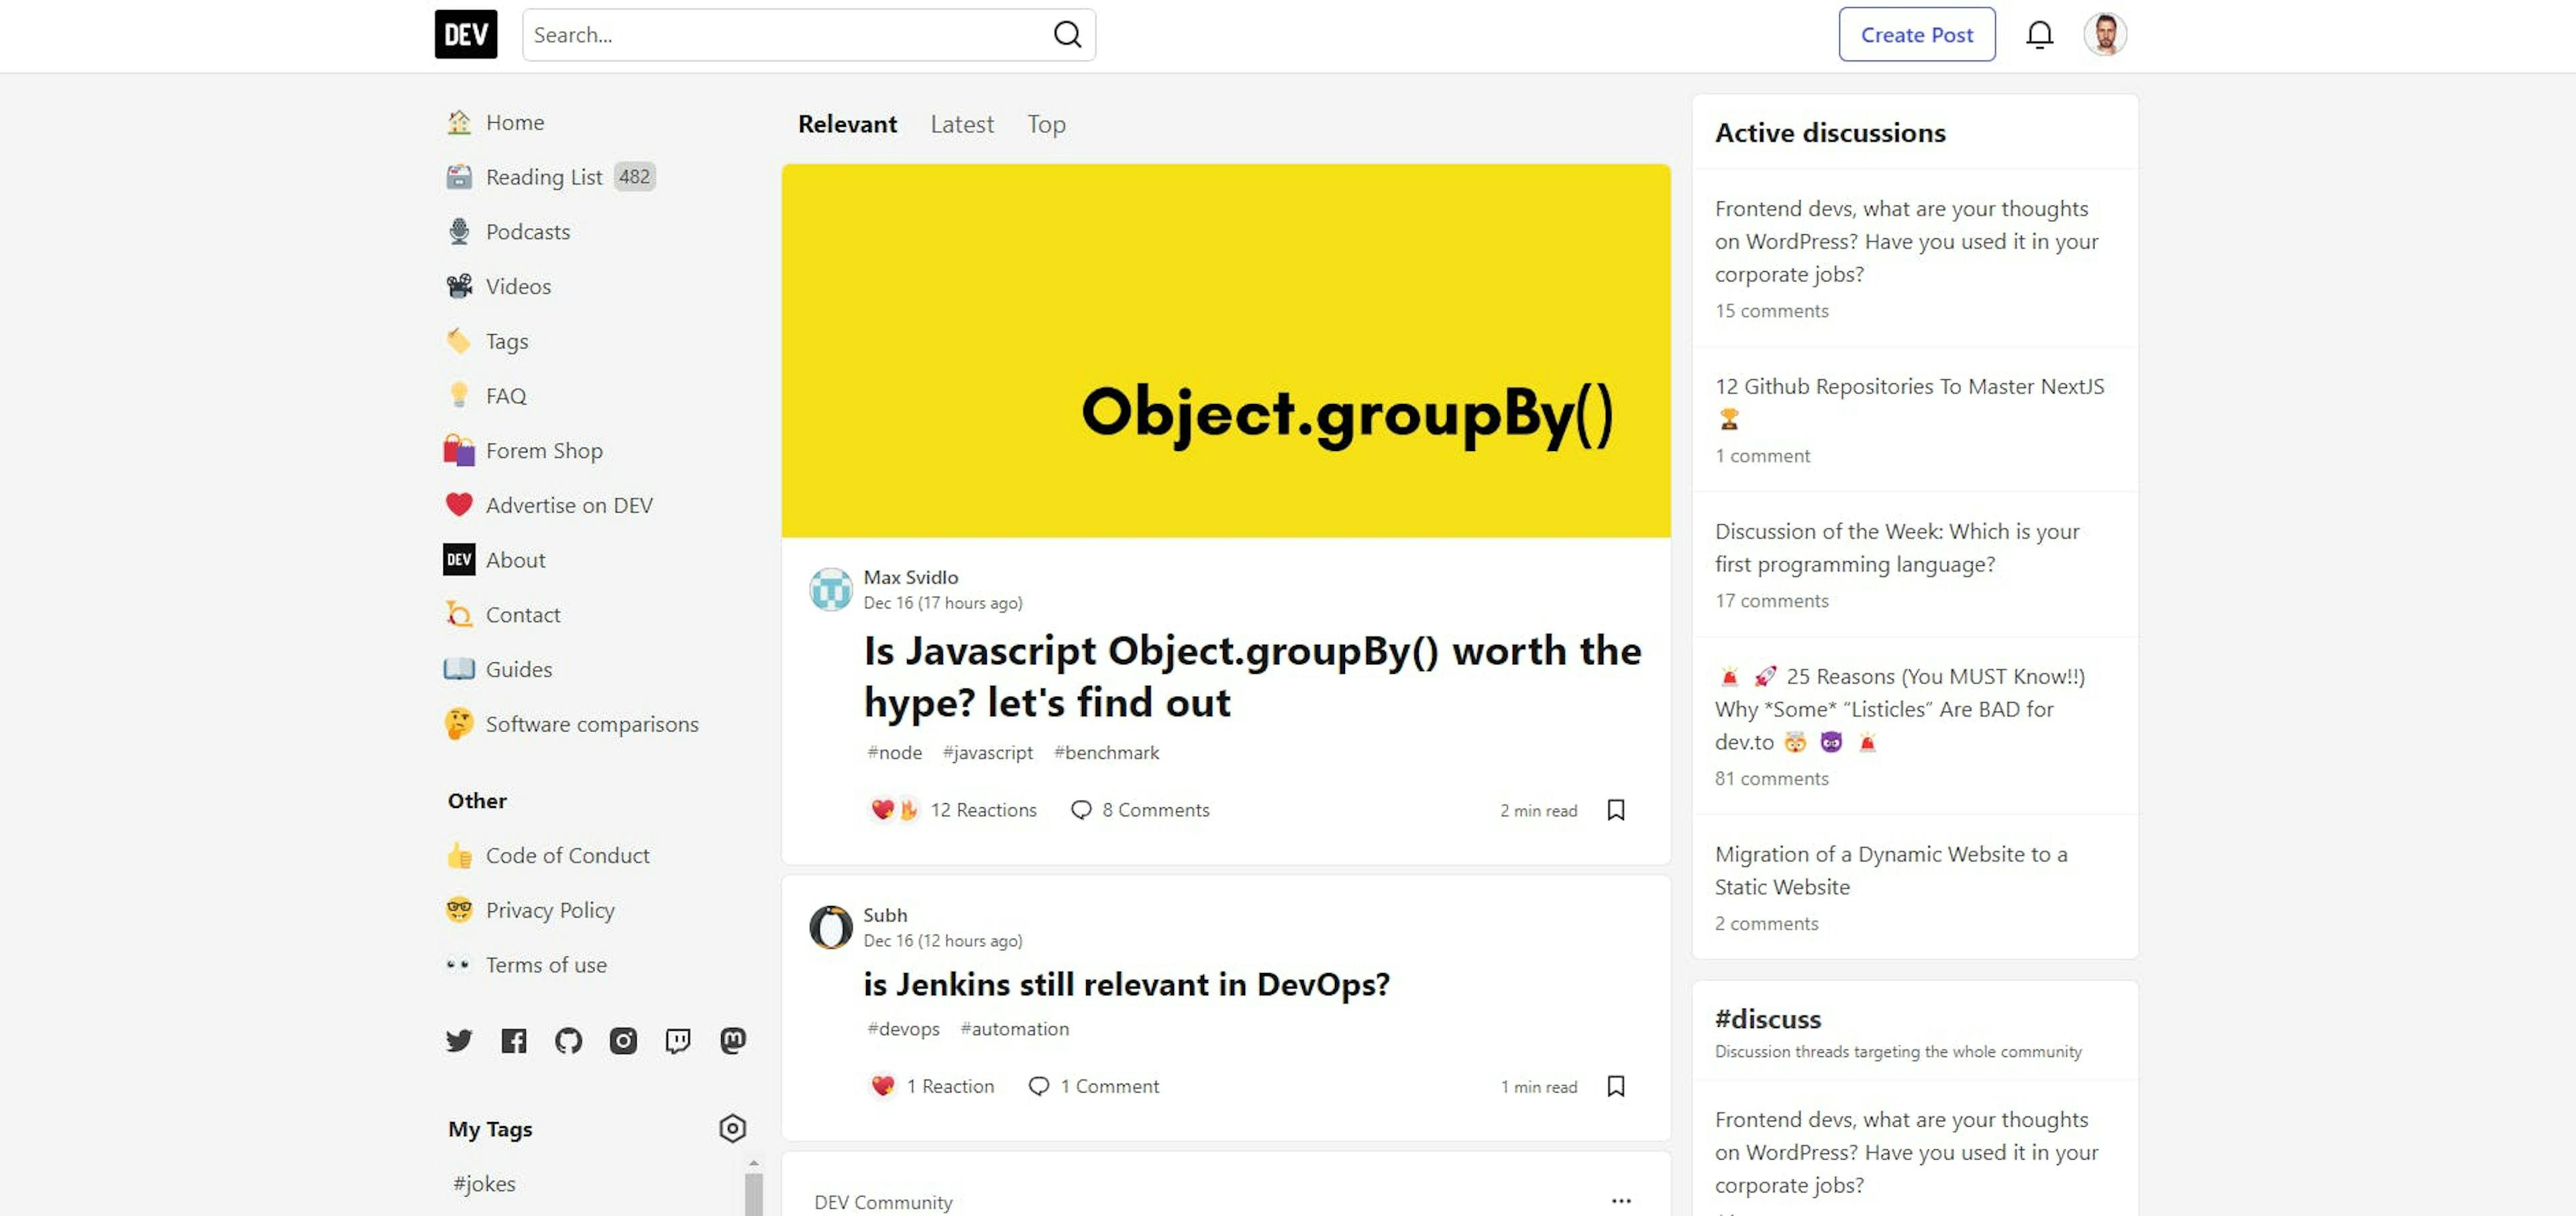Click Max Svidlo's avatar
The height and width of the screenshot is (1216, 2576).
[830, 590]
